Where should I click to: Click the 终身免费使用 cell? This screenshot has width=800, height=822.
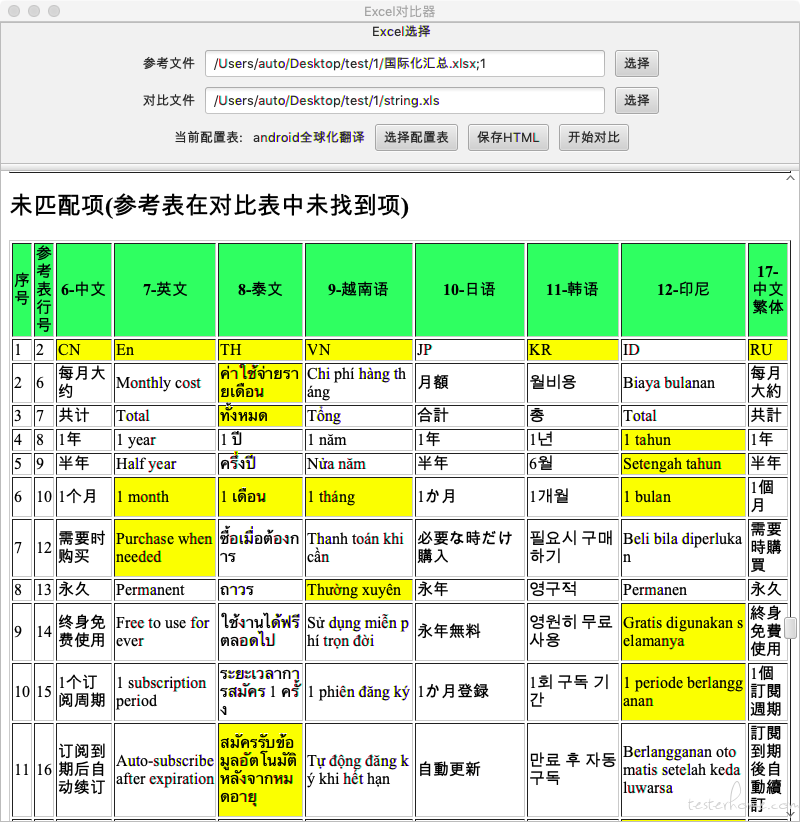point(84,632)
